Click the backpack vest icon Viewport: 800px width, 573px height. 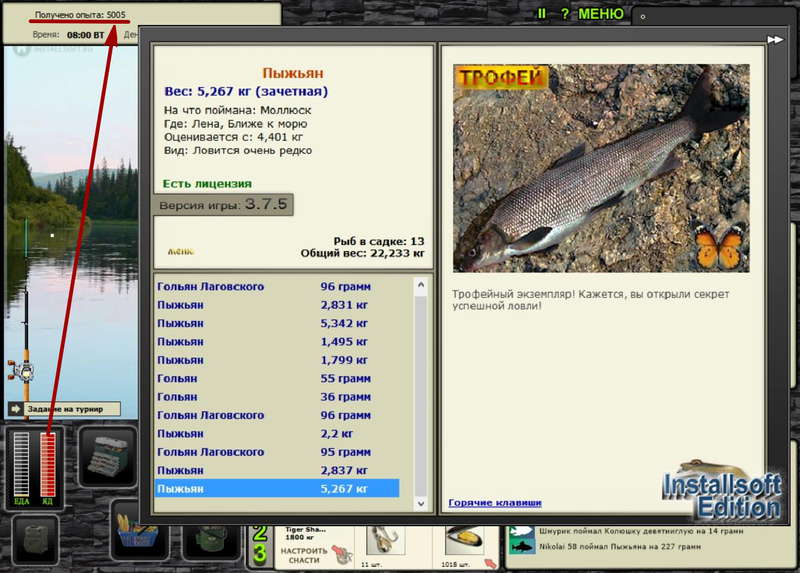tap(35, 540)
